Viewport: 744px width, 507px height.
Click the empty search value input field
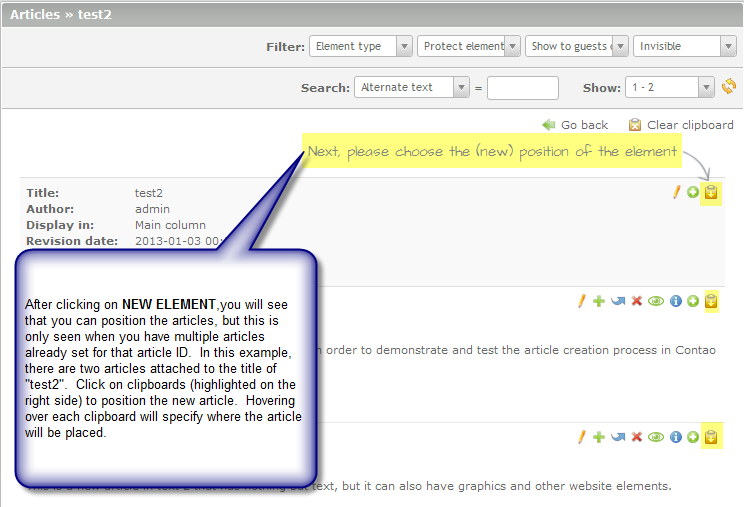click(x=522, y=88)
